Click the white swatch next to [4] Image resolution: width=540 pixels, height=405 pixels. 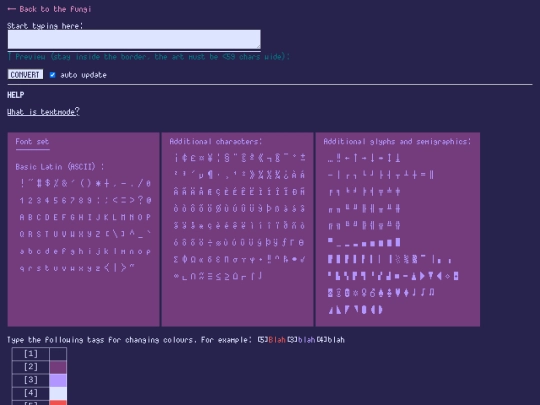coord(58,393)
